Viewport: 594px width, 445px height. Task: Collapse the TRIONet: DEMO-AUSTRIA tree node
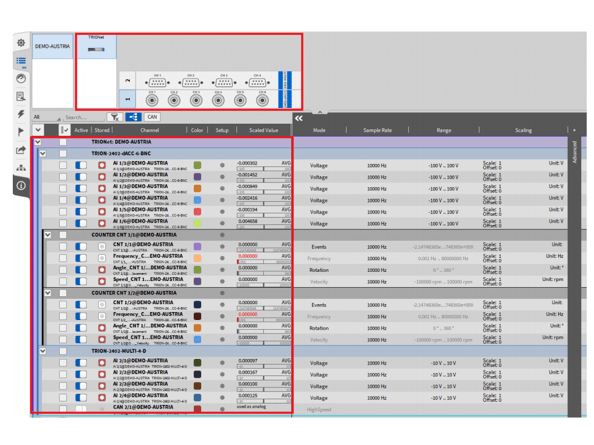[x=38, y=142]
